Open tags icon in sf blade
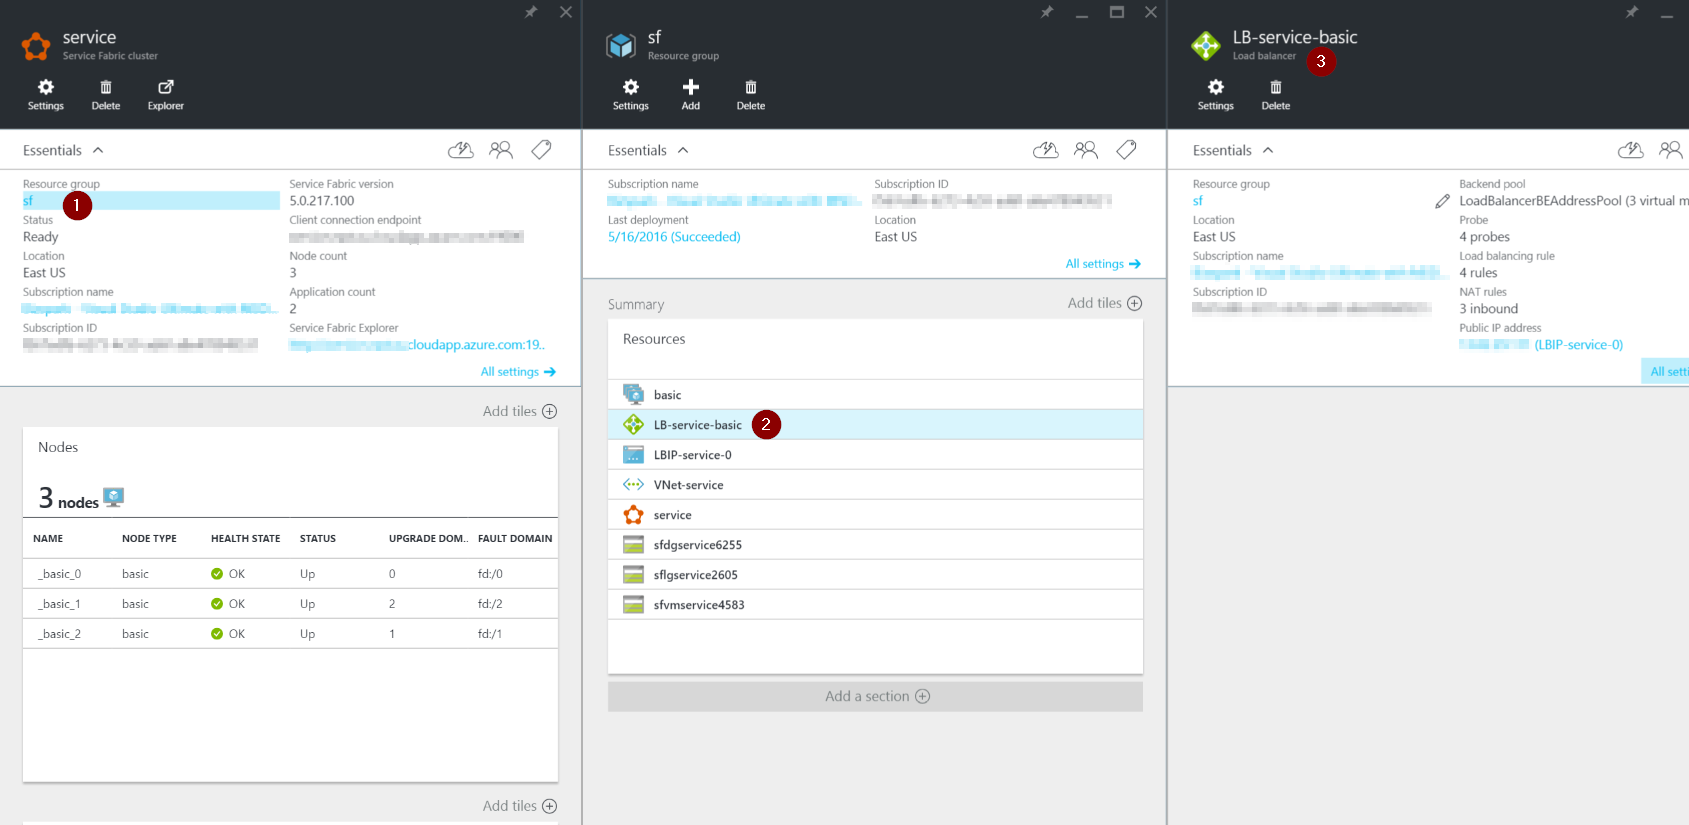The width and height of the screenshot is (1689, 825). (1126, 150)
